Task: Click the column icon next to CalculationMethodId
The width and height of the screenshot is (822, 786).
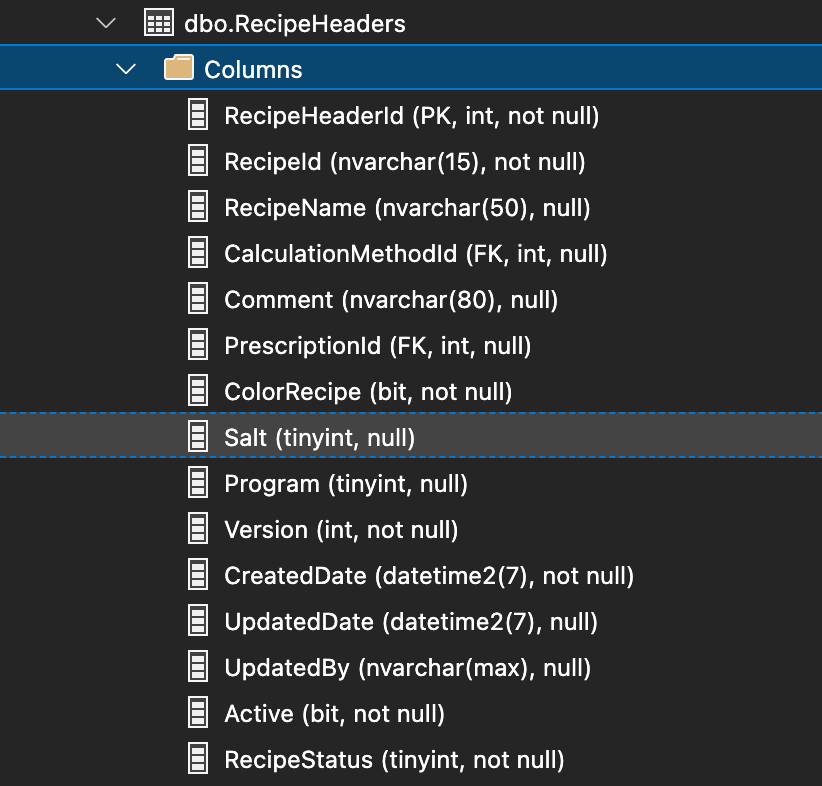Action: click(198, 253)
